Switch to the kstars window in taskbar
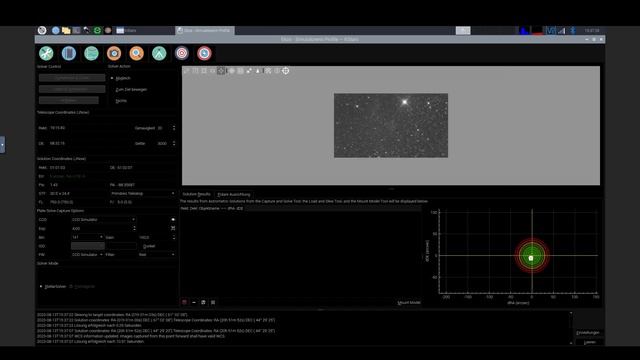Screen dimensions: 640x360 (x=144, y=30)
